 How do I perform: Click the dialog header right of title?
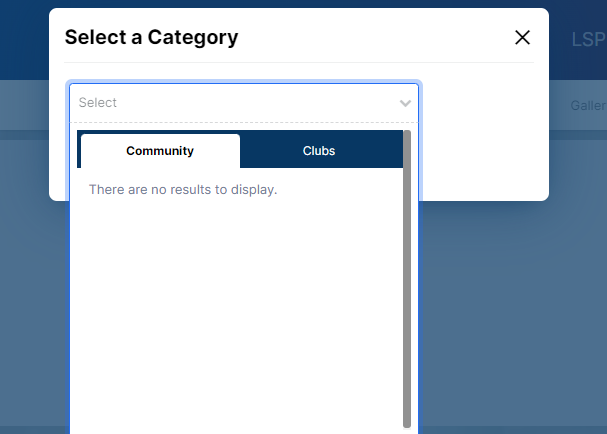(380, 38)
